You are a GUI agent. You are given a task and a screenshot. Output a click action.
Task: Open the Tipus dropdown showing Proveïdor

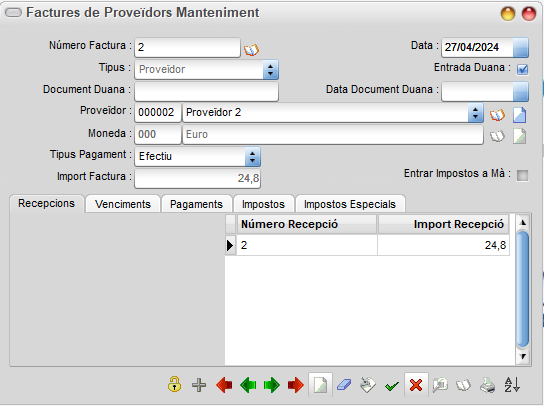tap(270, 69)
